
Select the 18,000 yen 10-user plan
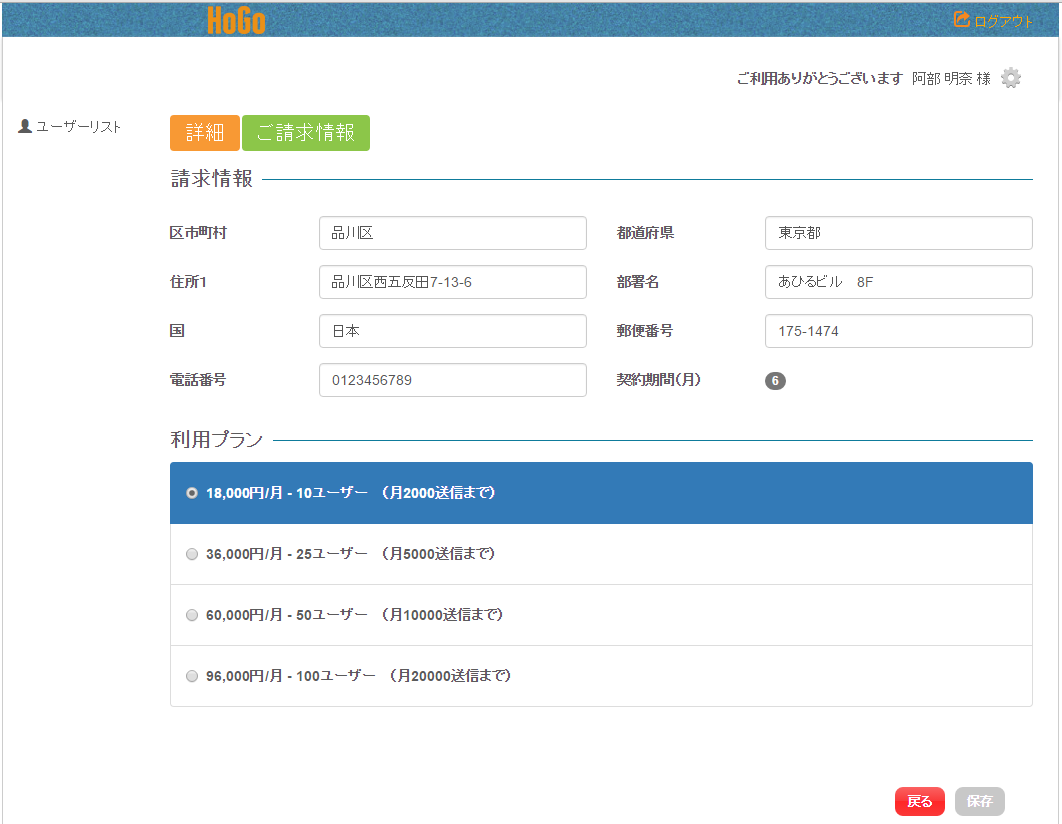(192, 493)
